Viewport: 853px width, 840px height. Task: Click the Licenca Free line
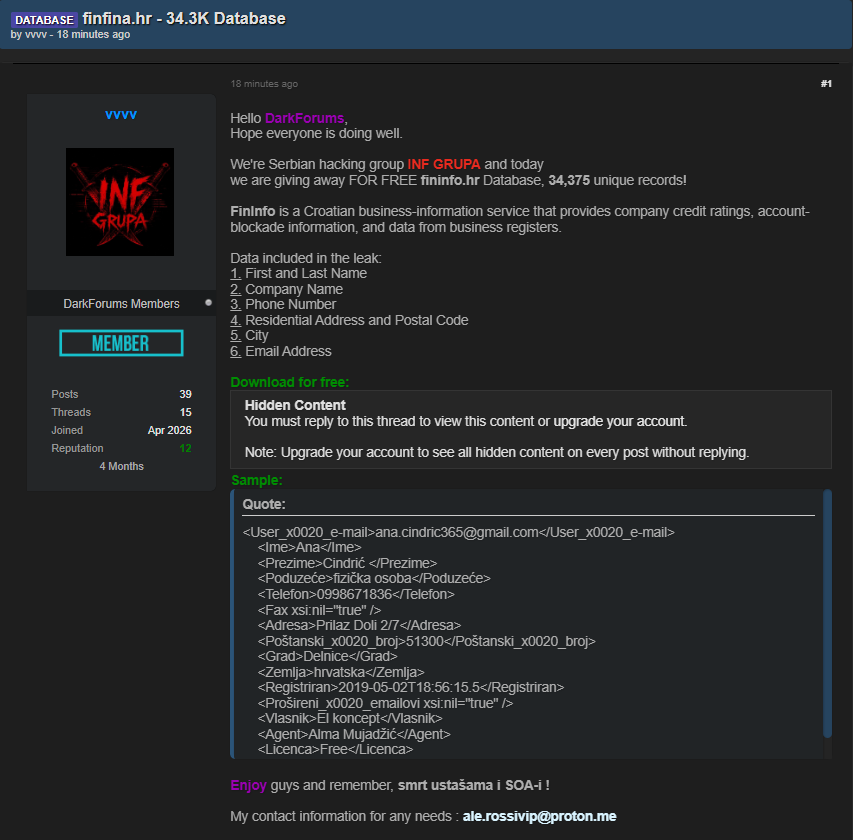(x=335, y=749)
